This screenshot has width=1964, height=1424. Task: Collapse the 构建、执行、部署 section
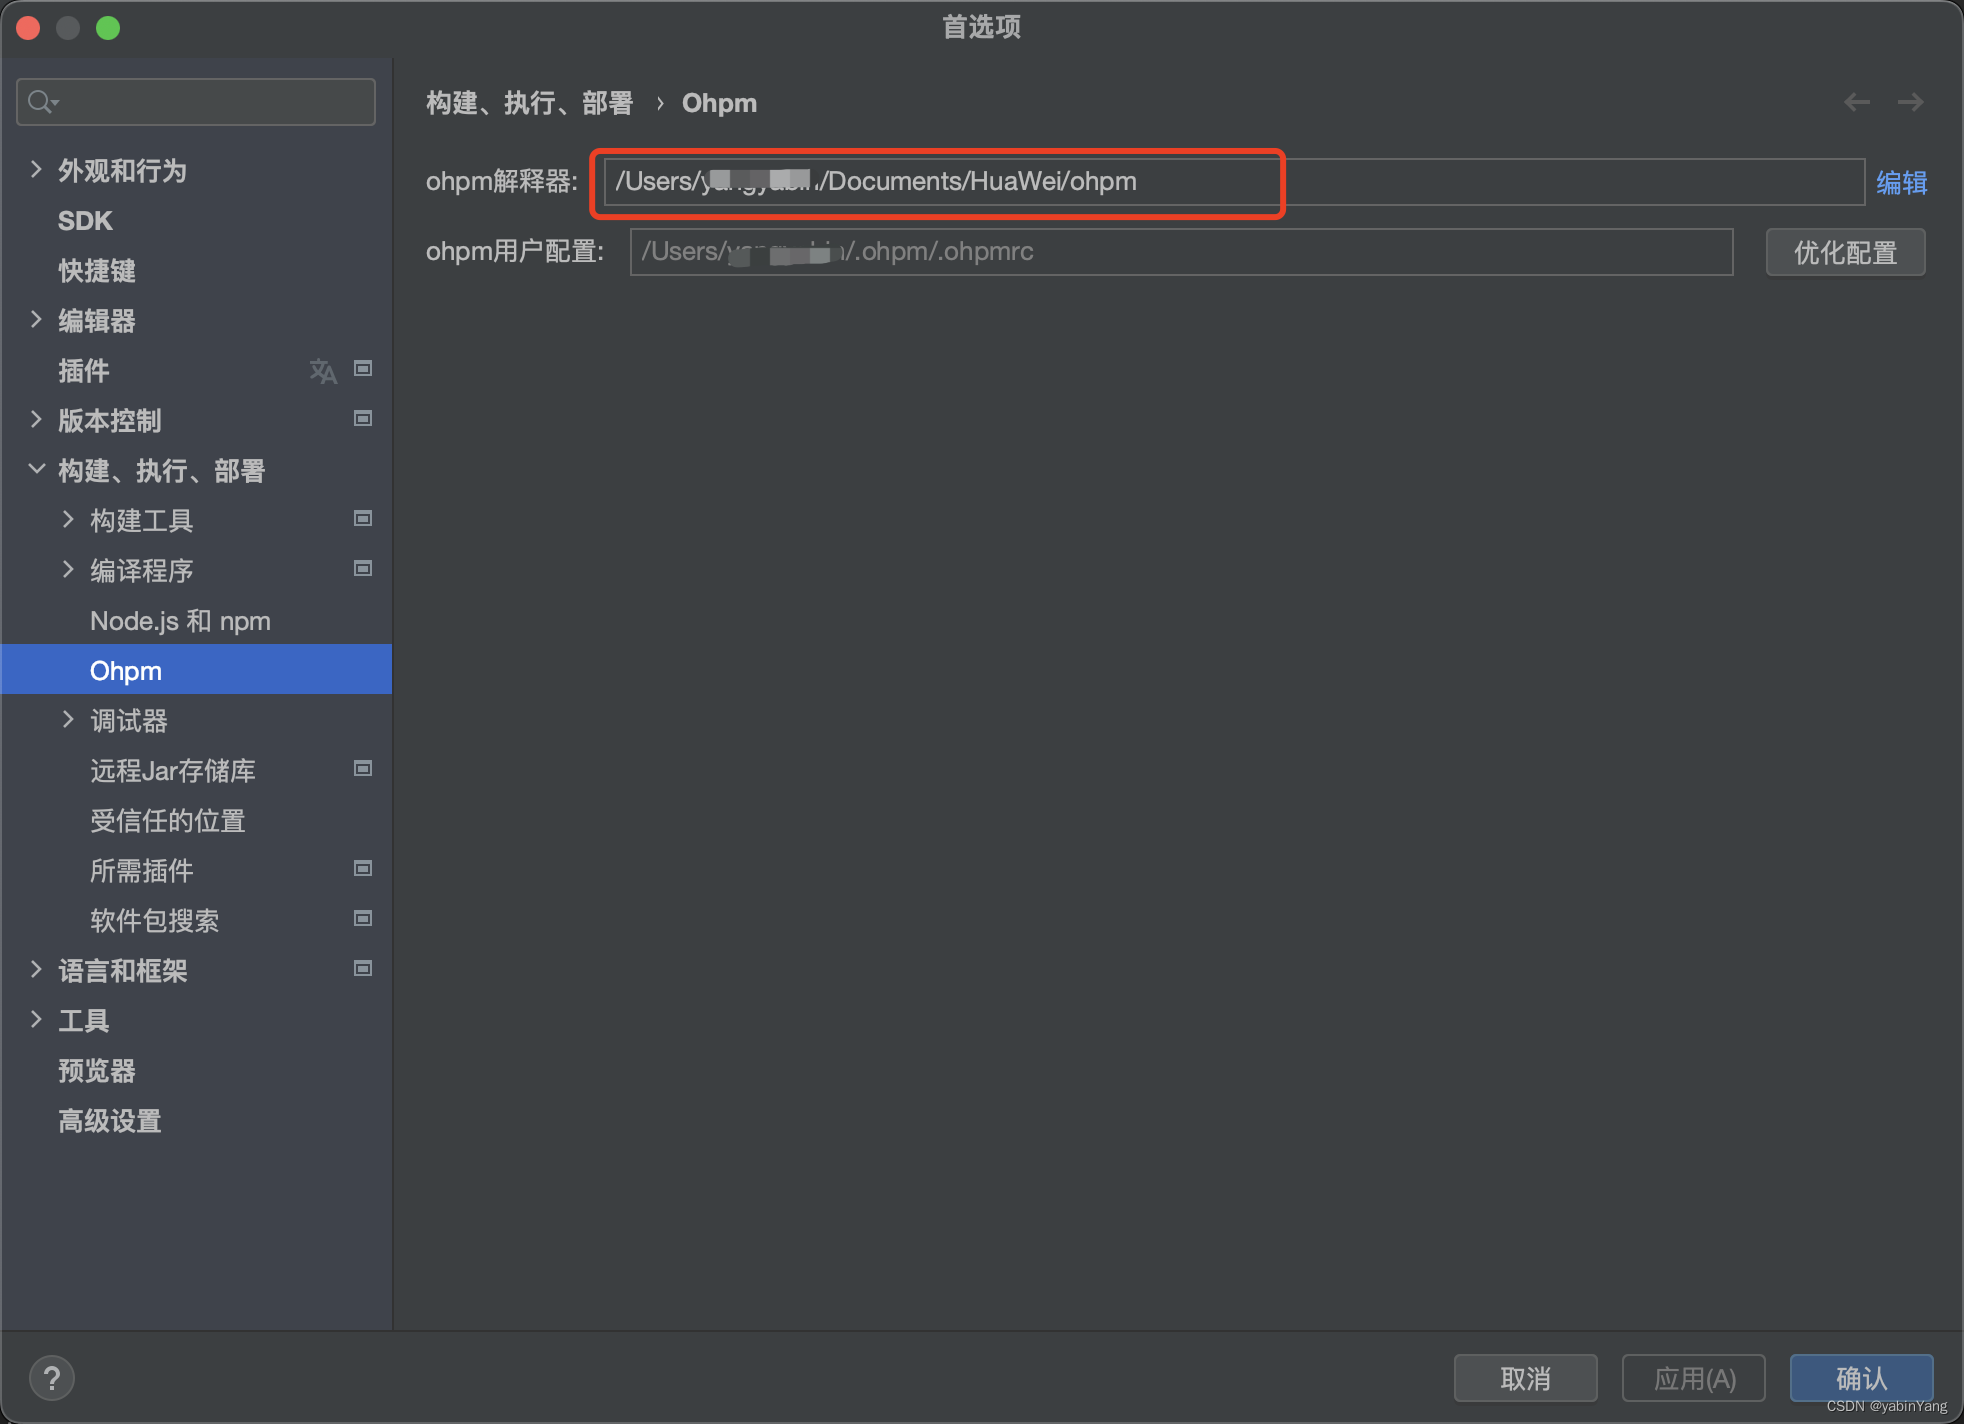click(x=36, y=469)
